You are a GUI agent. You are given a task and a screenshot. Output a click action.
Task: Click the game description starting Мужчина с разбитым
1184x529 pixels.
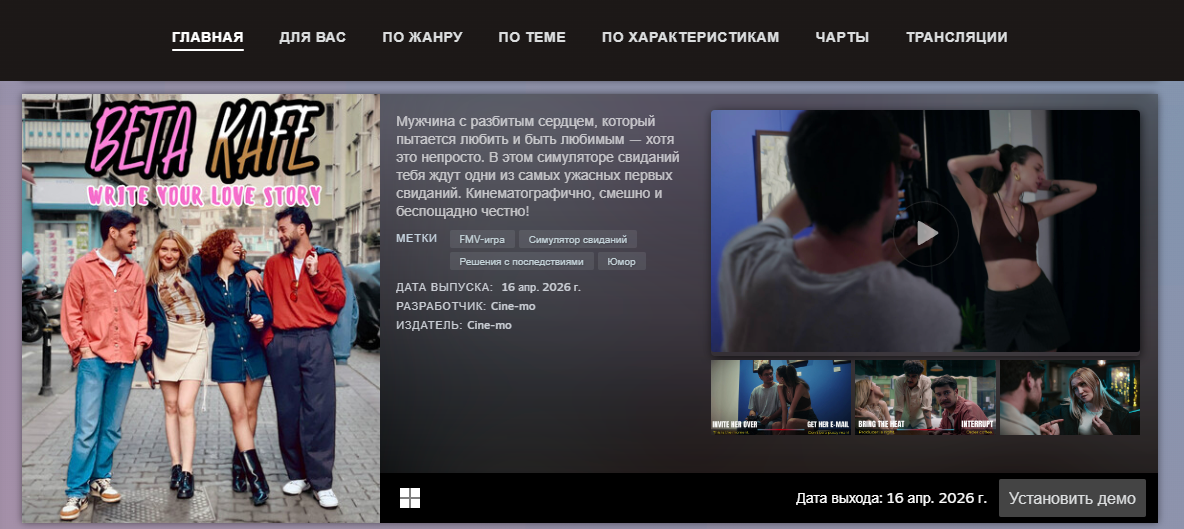537,166
